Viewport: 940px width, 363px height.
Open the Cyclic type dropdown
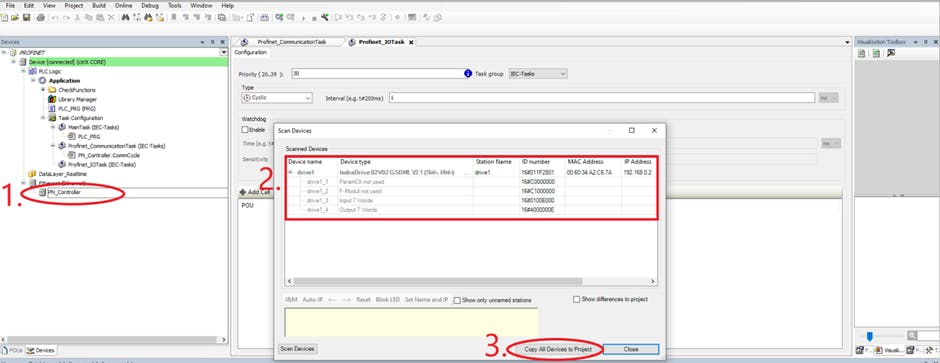[308, 98]
